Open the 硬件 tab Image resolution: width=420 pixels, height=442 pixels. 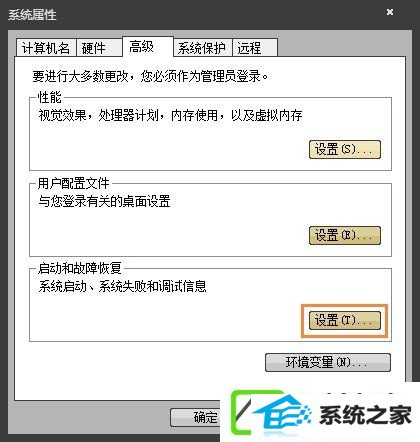tap(99, 48)
